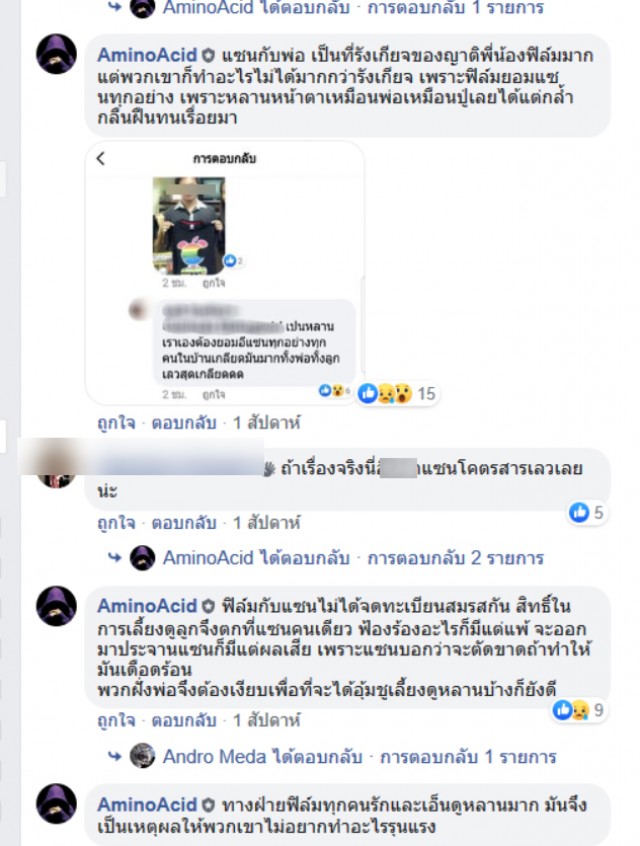Screen dimensions: 640x846
Task: Open AminoAcid avatar on first full comment
Action: tap(56, 54)
